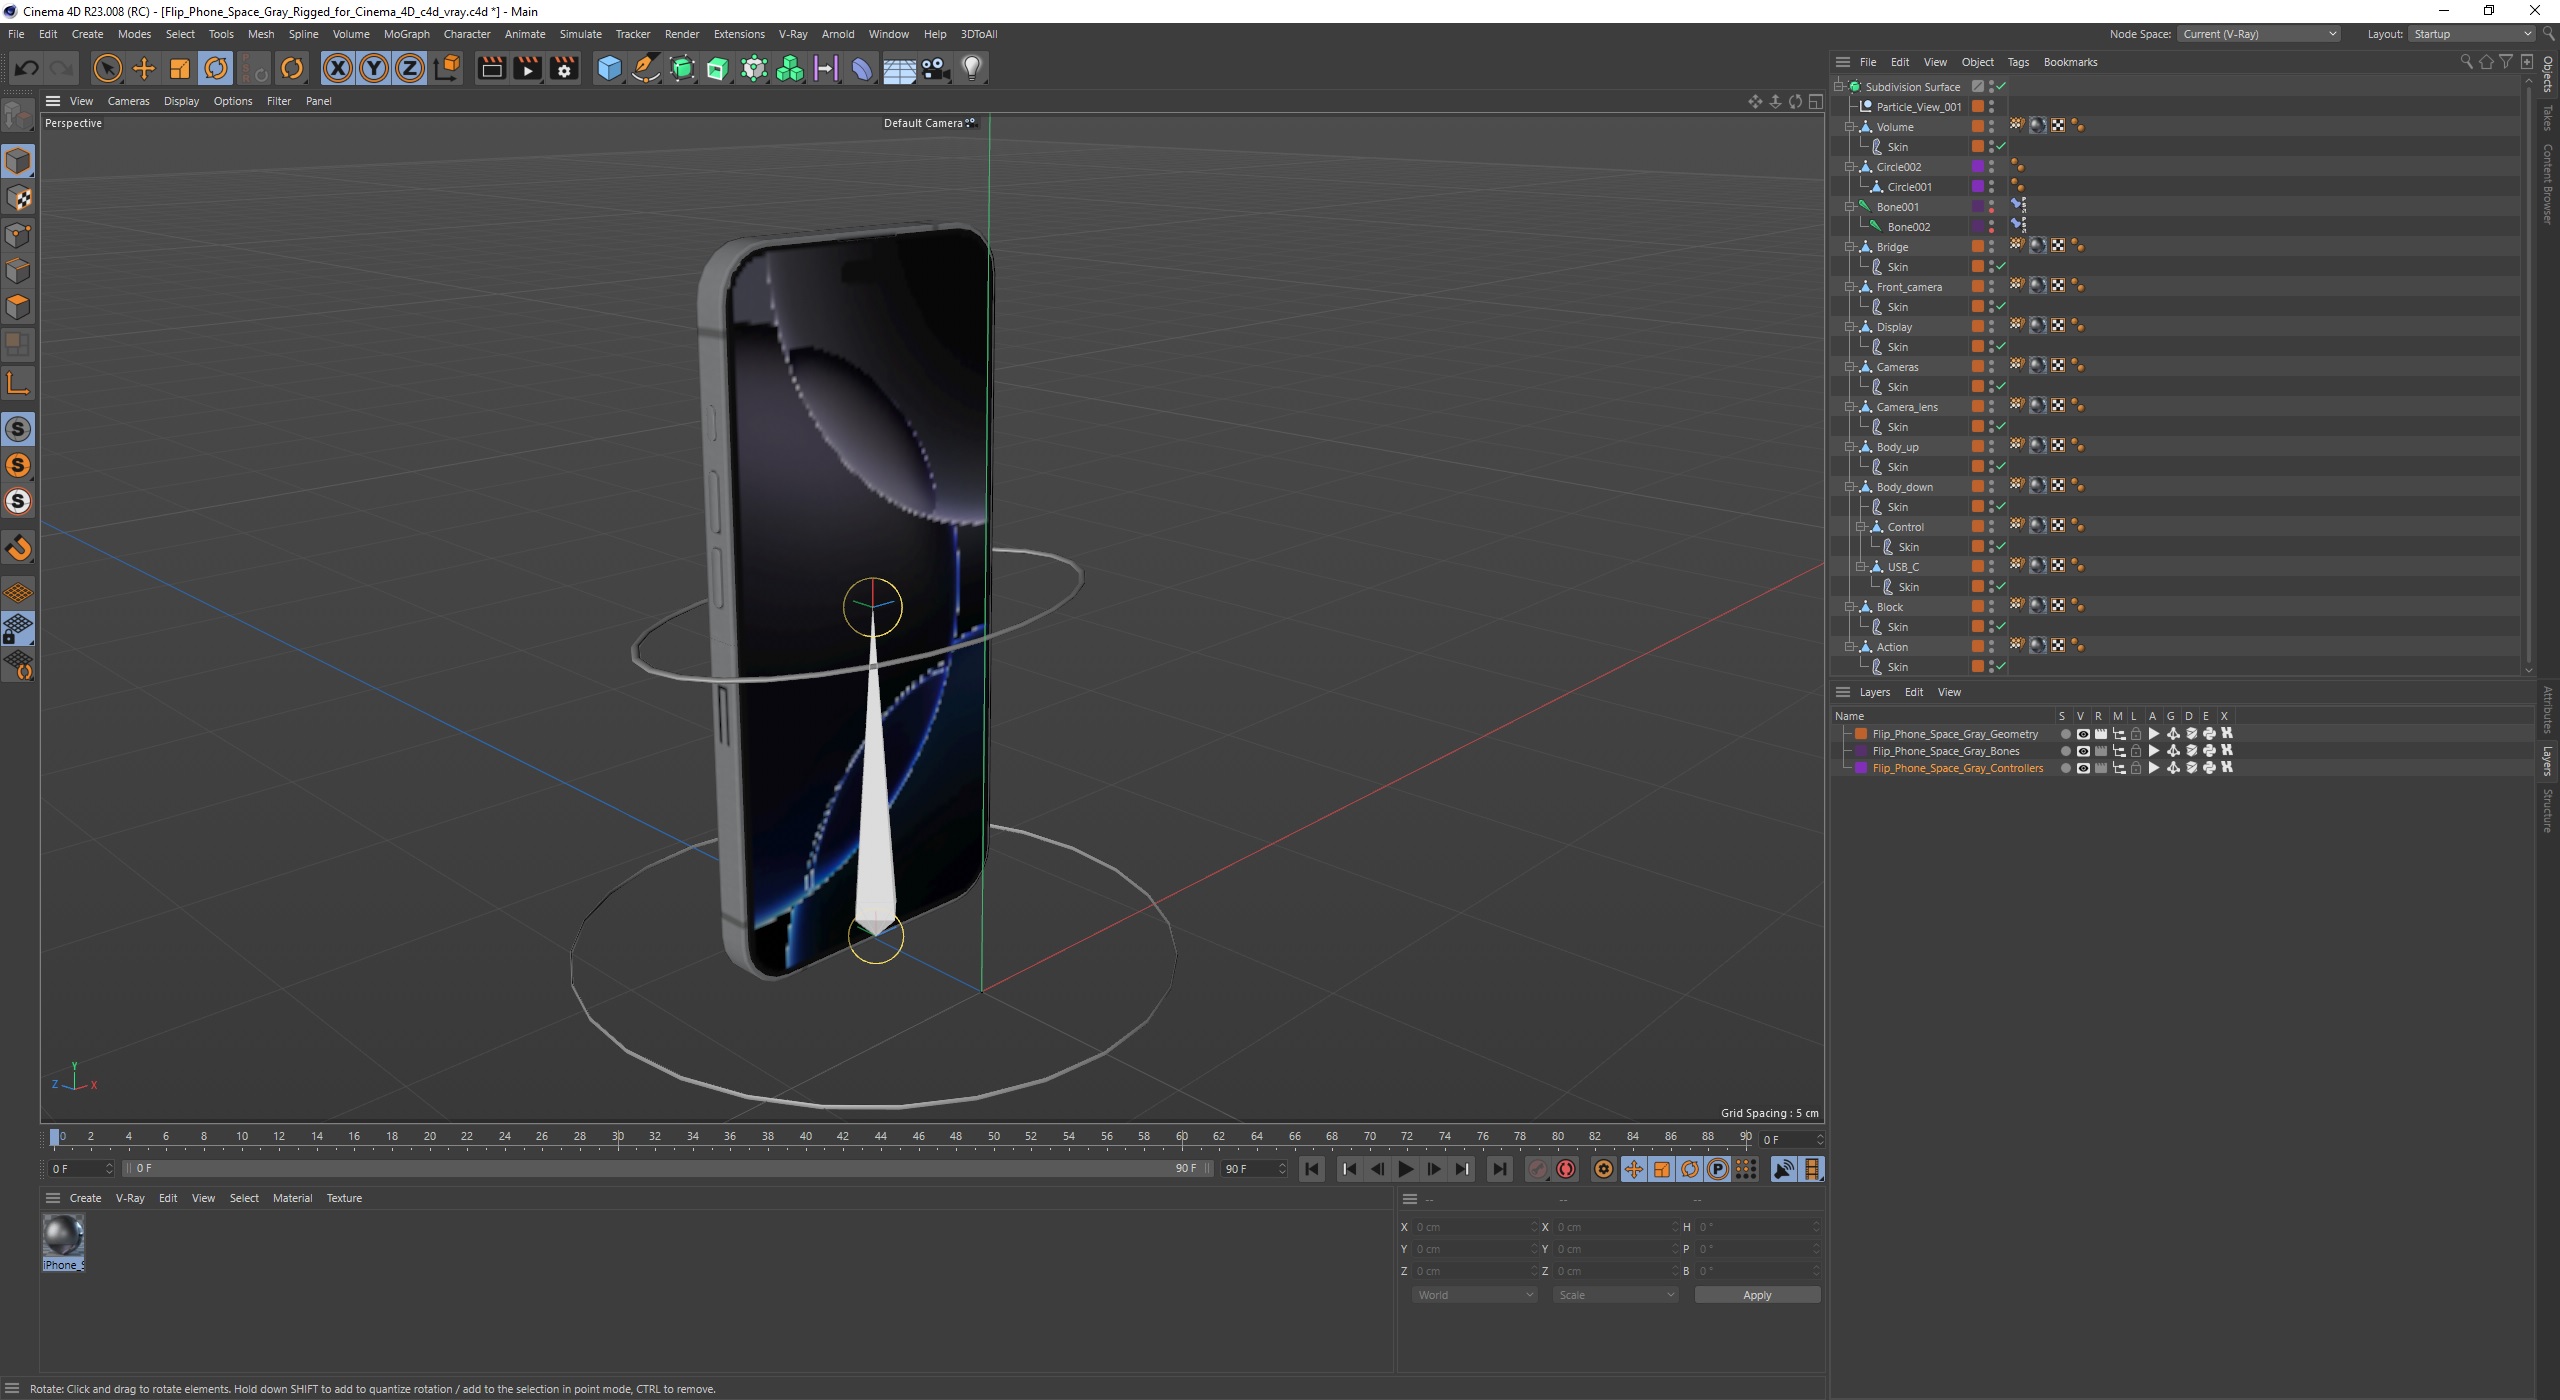
Task: Go to the start of animation
Action: [x=1312, y=1169]
